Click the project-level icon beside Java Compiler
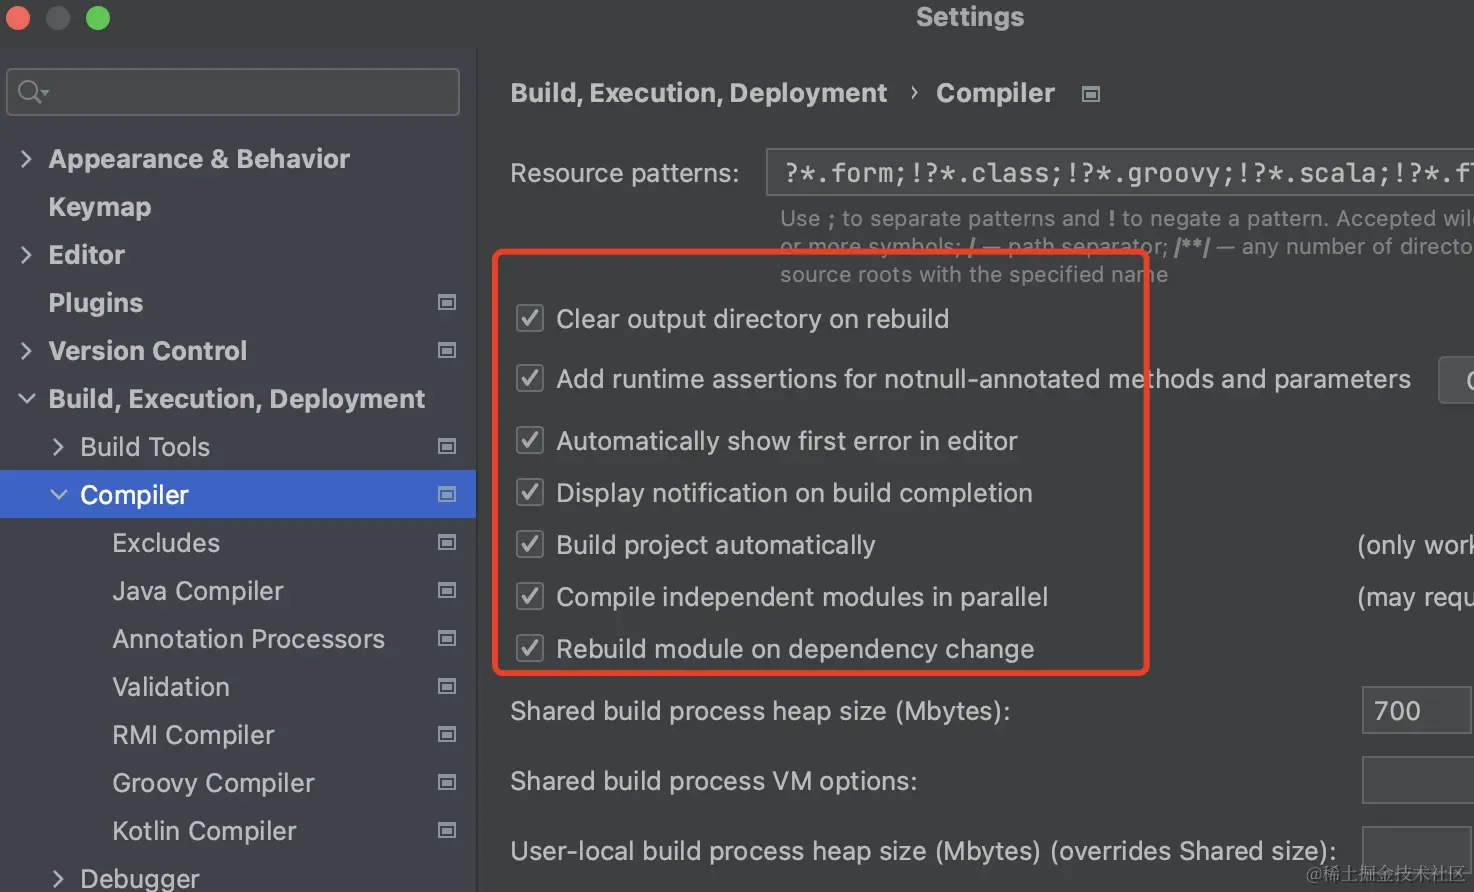1474x892 pixels. [x=447, y=590]
